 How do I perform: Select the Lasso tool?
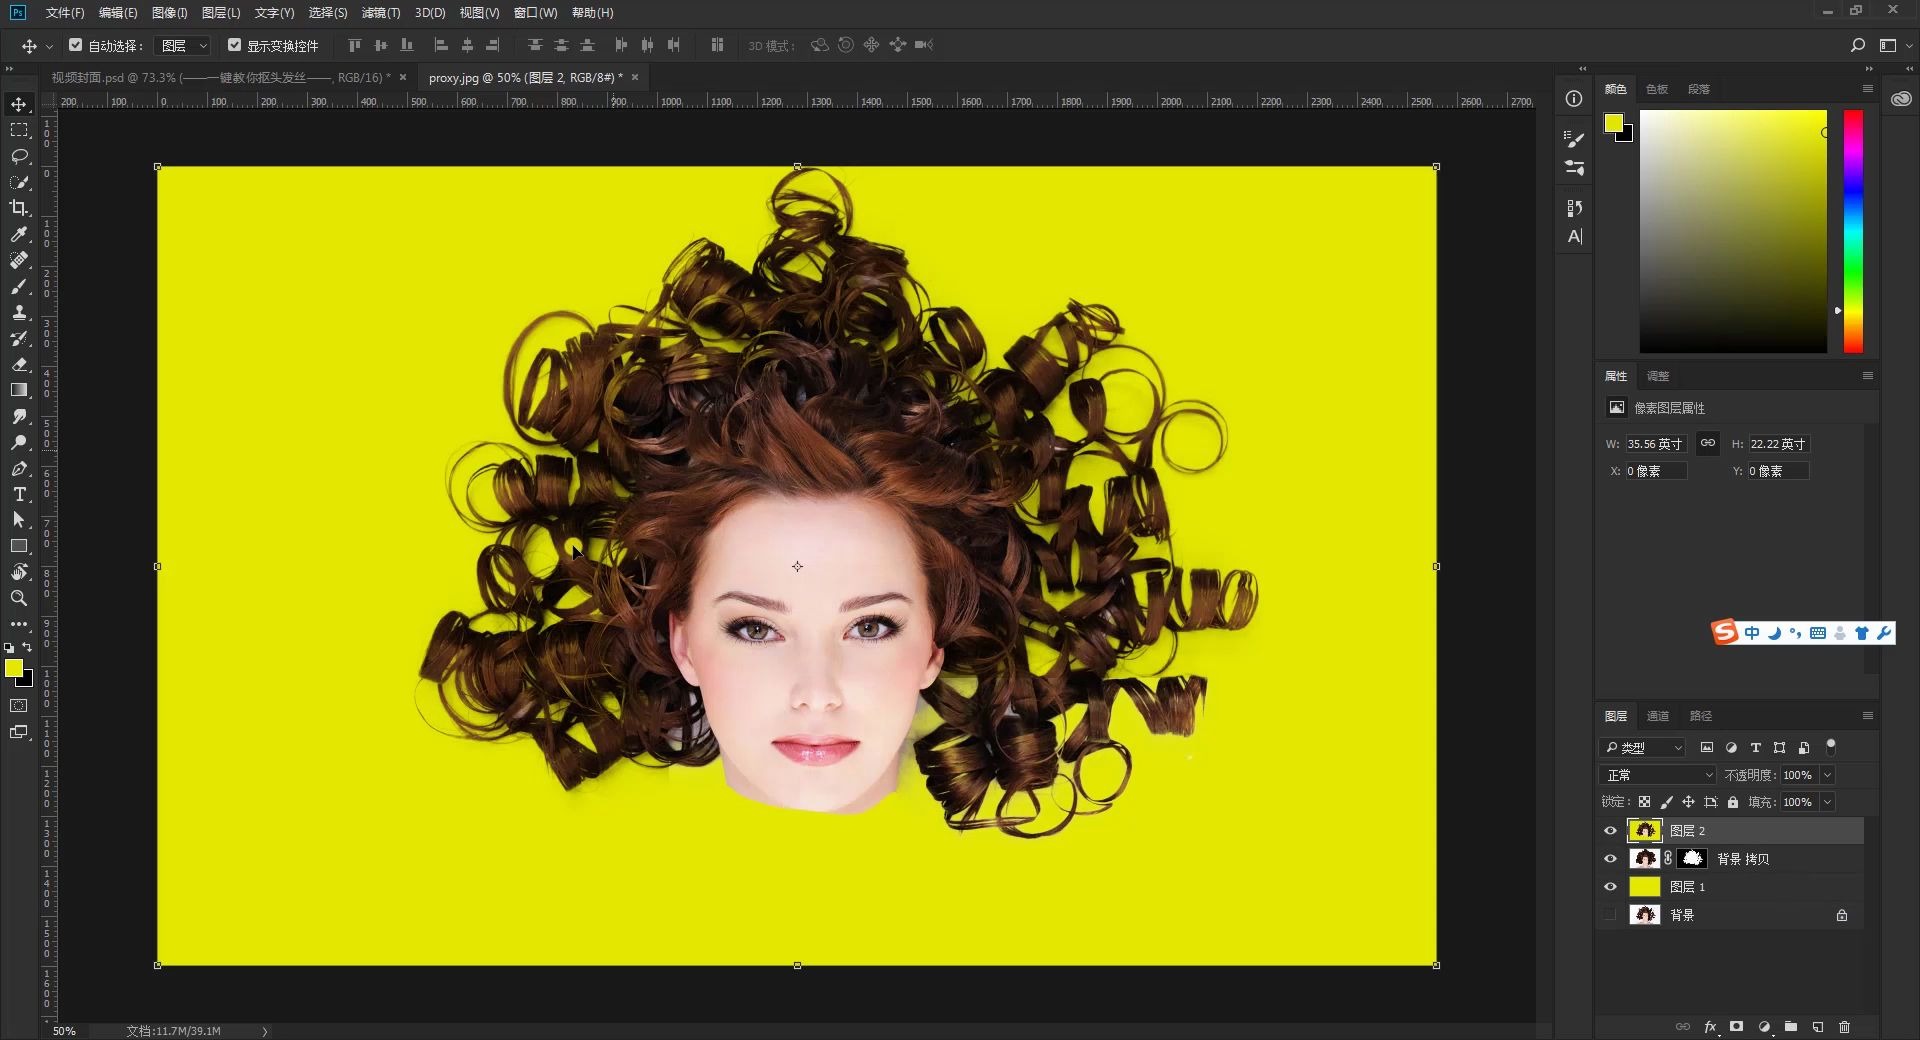click(19, 156)
